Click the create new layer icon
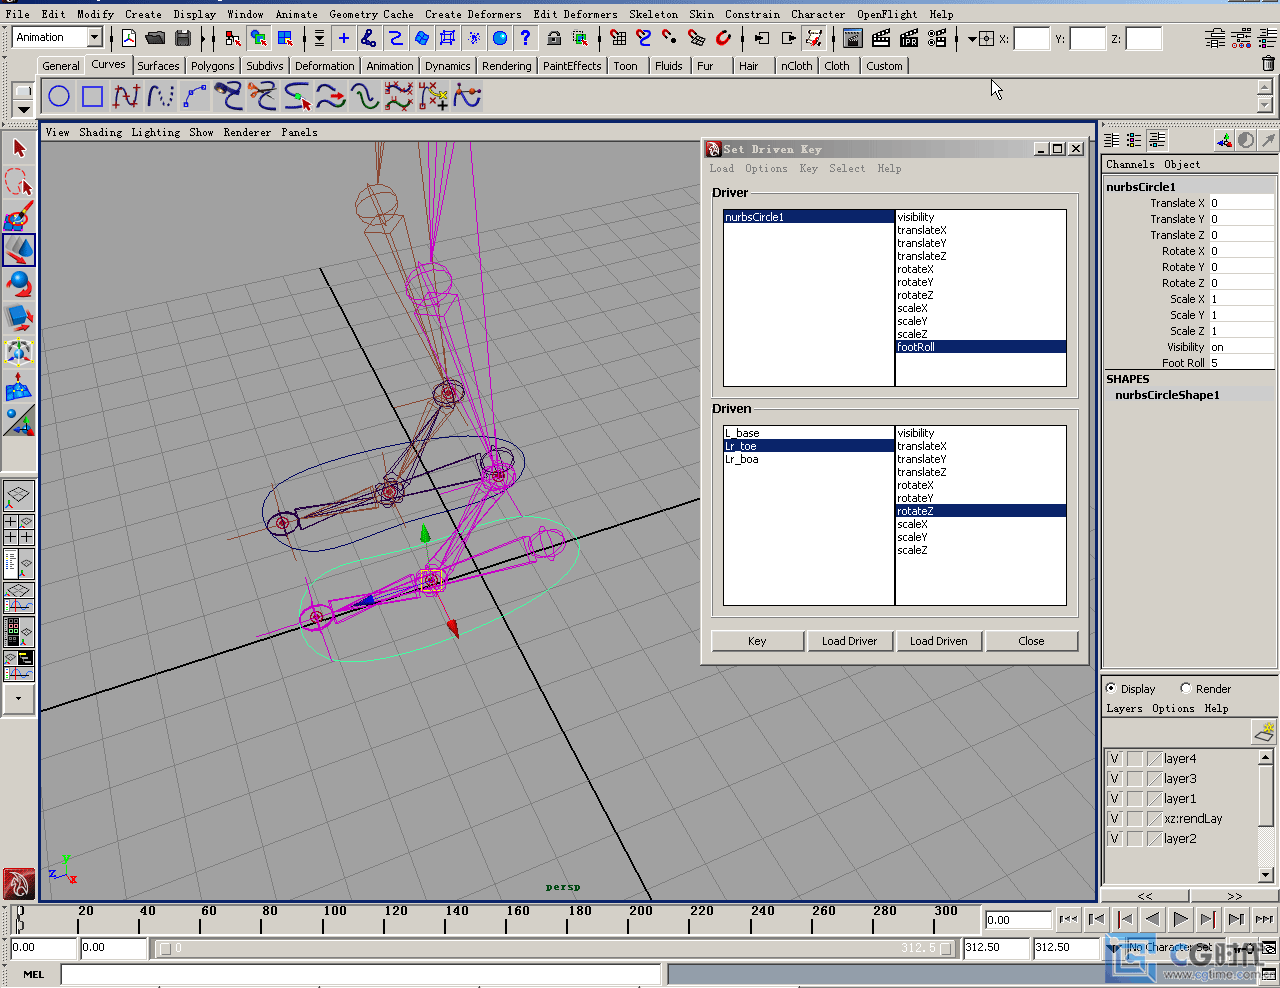Viewport: 1280px width, 988px height. coord(1264,732)
